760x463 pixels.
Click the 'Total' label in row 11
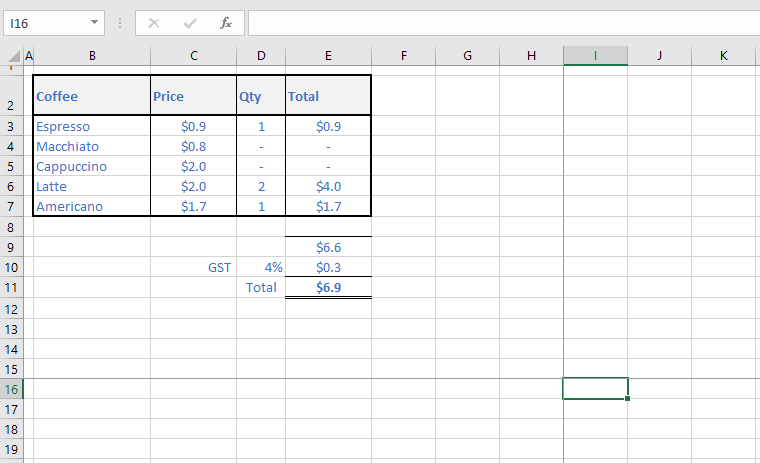(x=261, y=287)
